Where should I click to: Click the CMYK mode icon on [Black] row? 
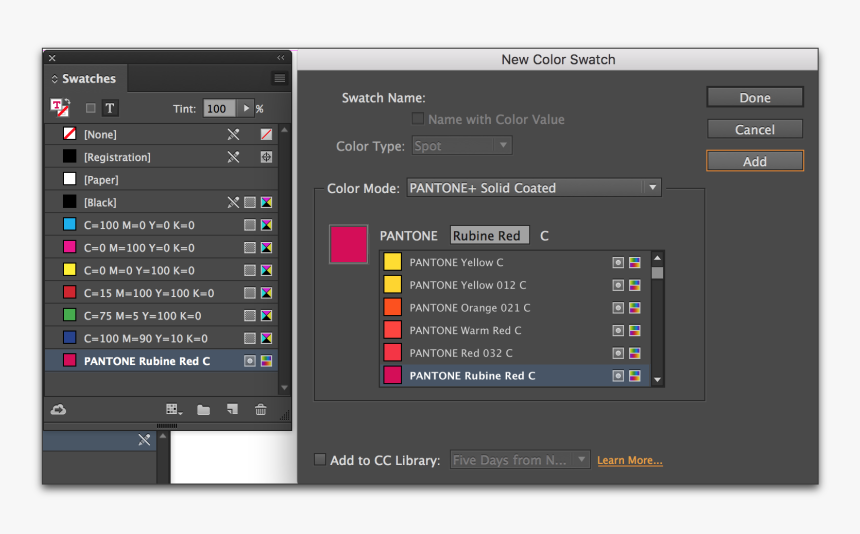click(x=266, y=203)
